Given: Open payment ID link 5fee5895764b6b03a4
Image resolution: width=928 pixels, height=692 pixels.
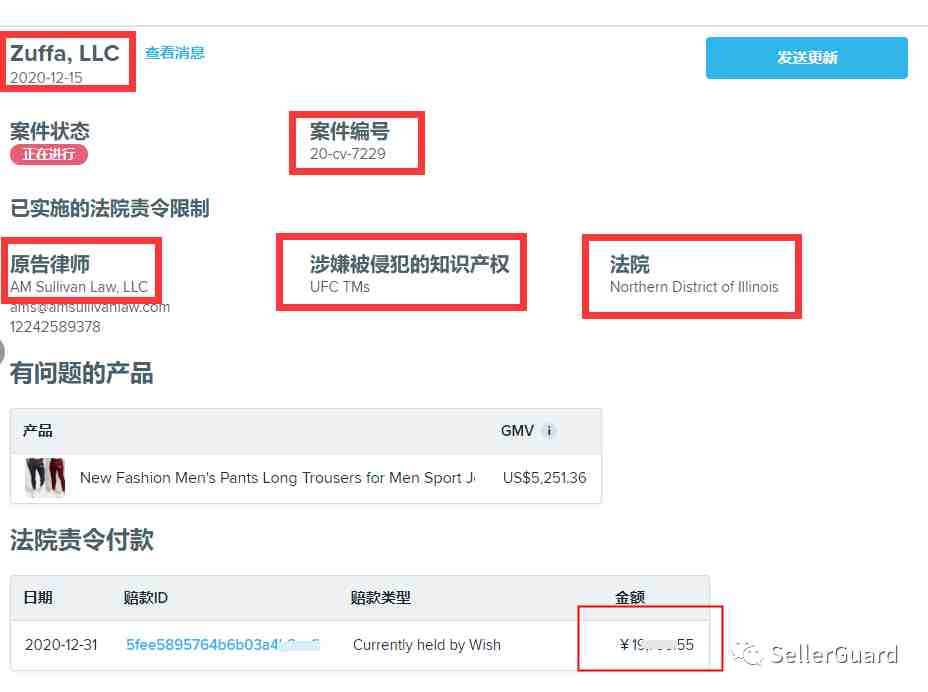Looking at the screenshot, I should [x=223, y=645].
